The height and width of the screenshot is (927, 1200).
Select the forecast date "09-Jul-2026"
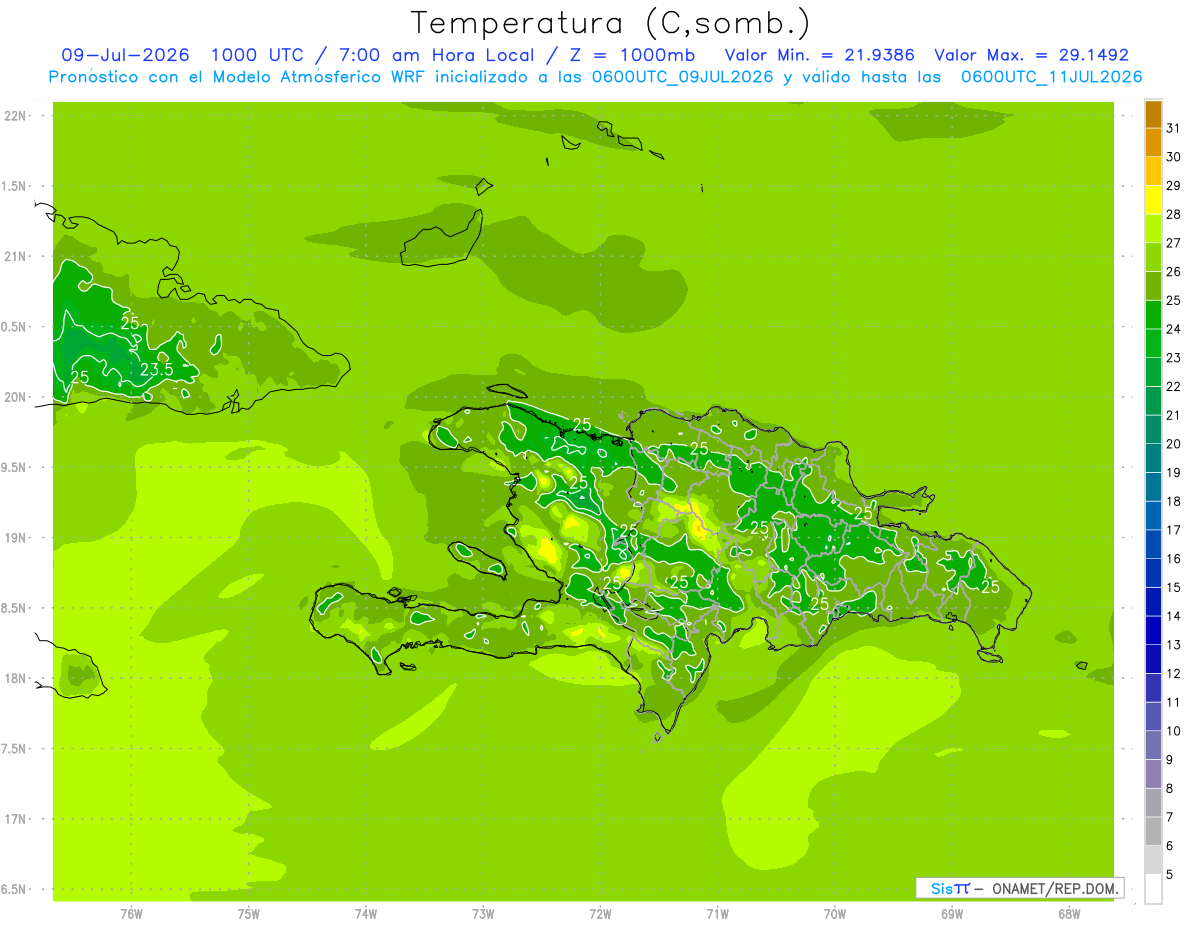click(125, 55)
